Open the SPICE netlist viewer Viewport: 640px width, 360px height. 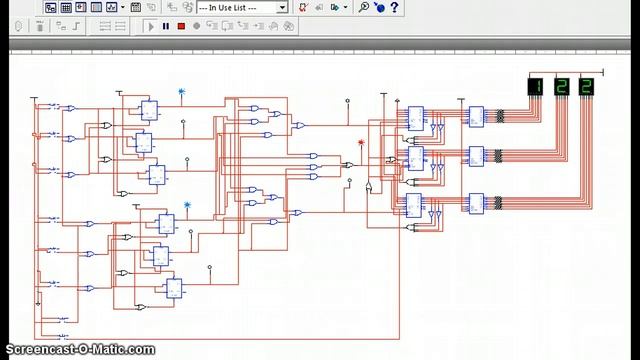(81, 7)
